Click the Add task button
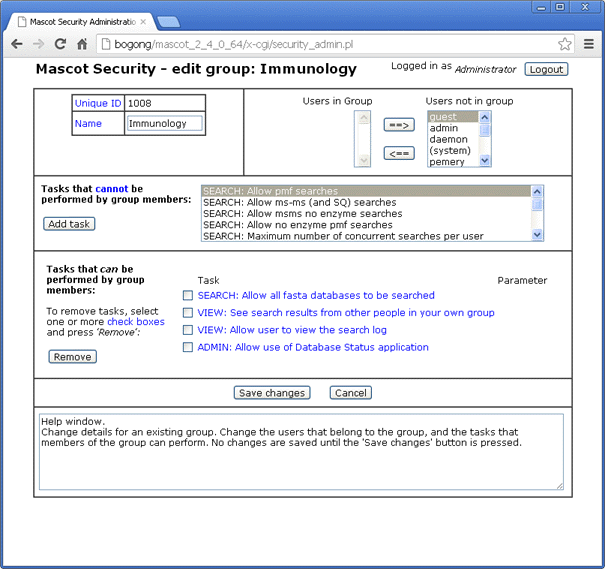This screenshot has width=605, height=569. click(69, 224)
